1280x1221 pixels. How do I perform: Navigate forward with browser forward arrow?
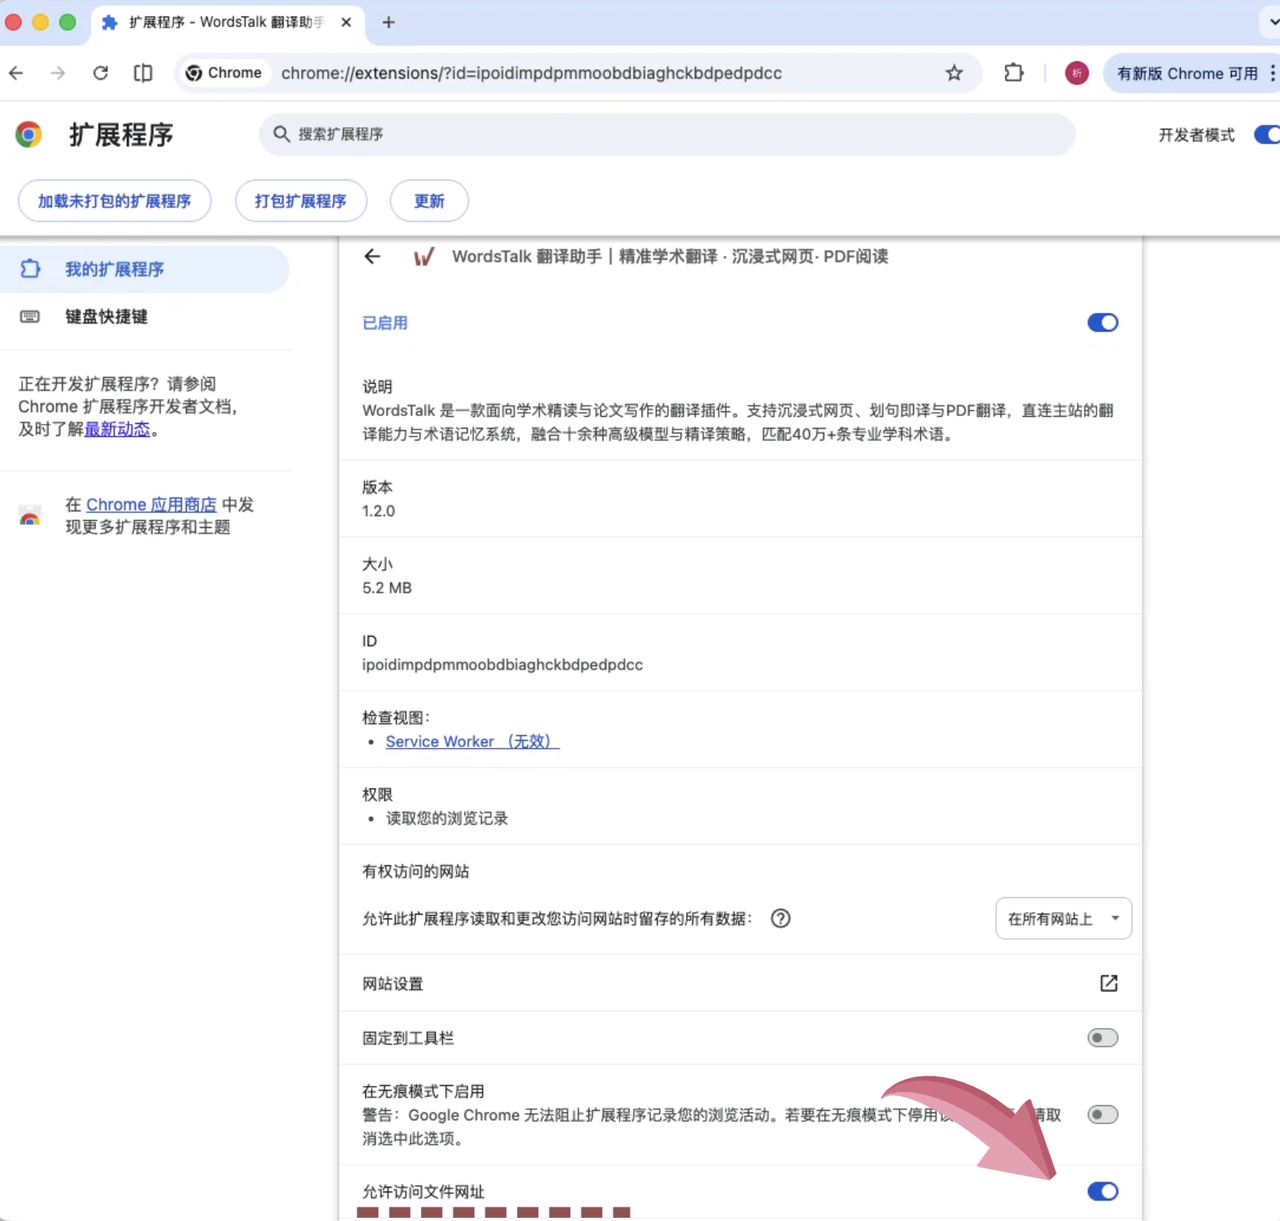(58, 73)
